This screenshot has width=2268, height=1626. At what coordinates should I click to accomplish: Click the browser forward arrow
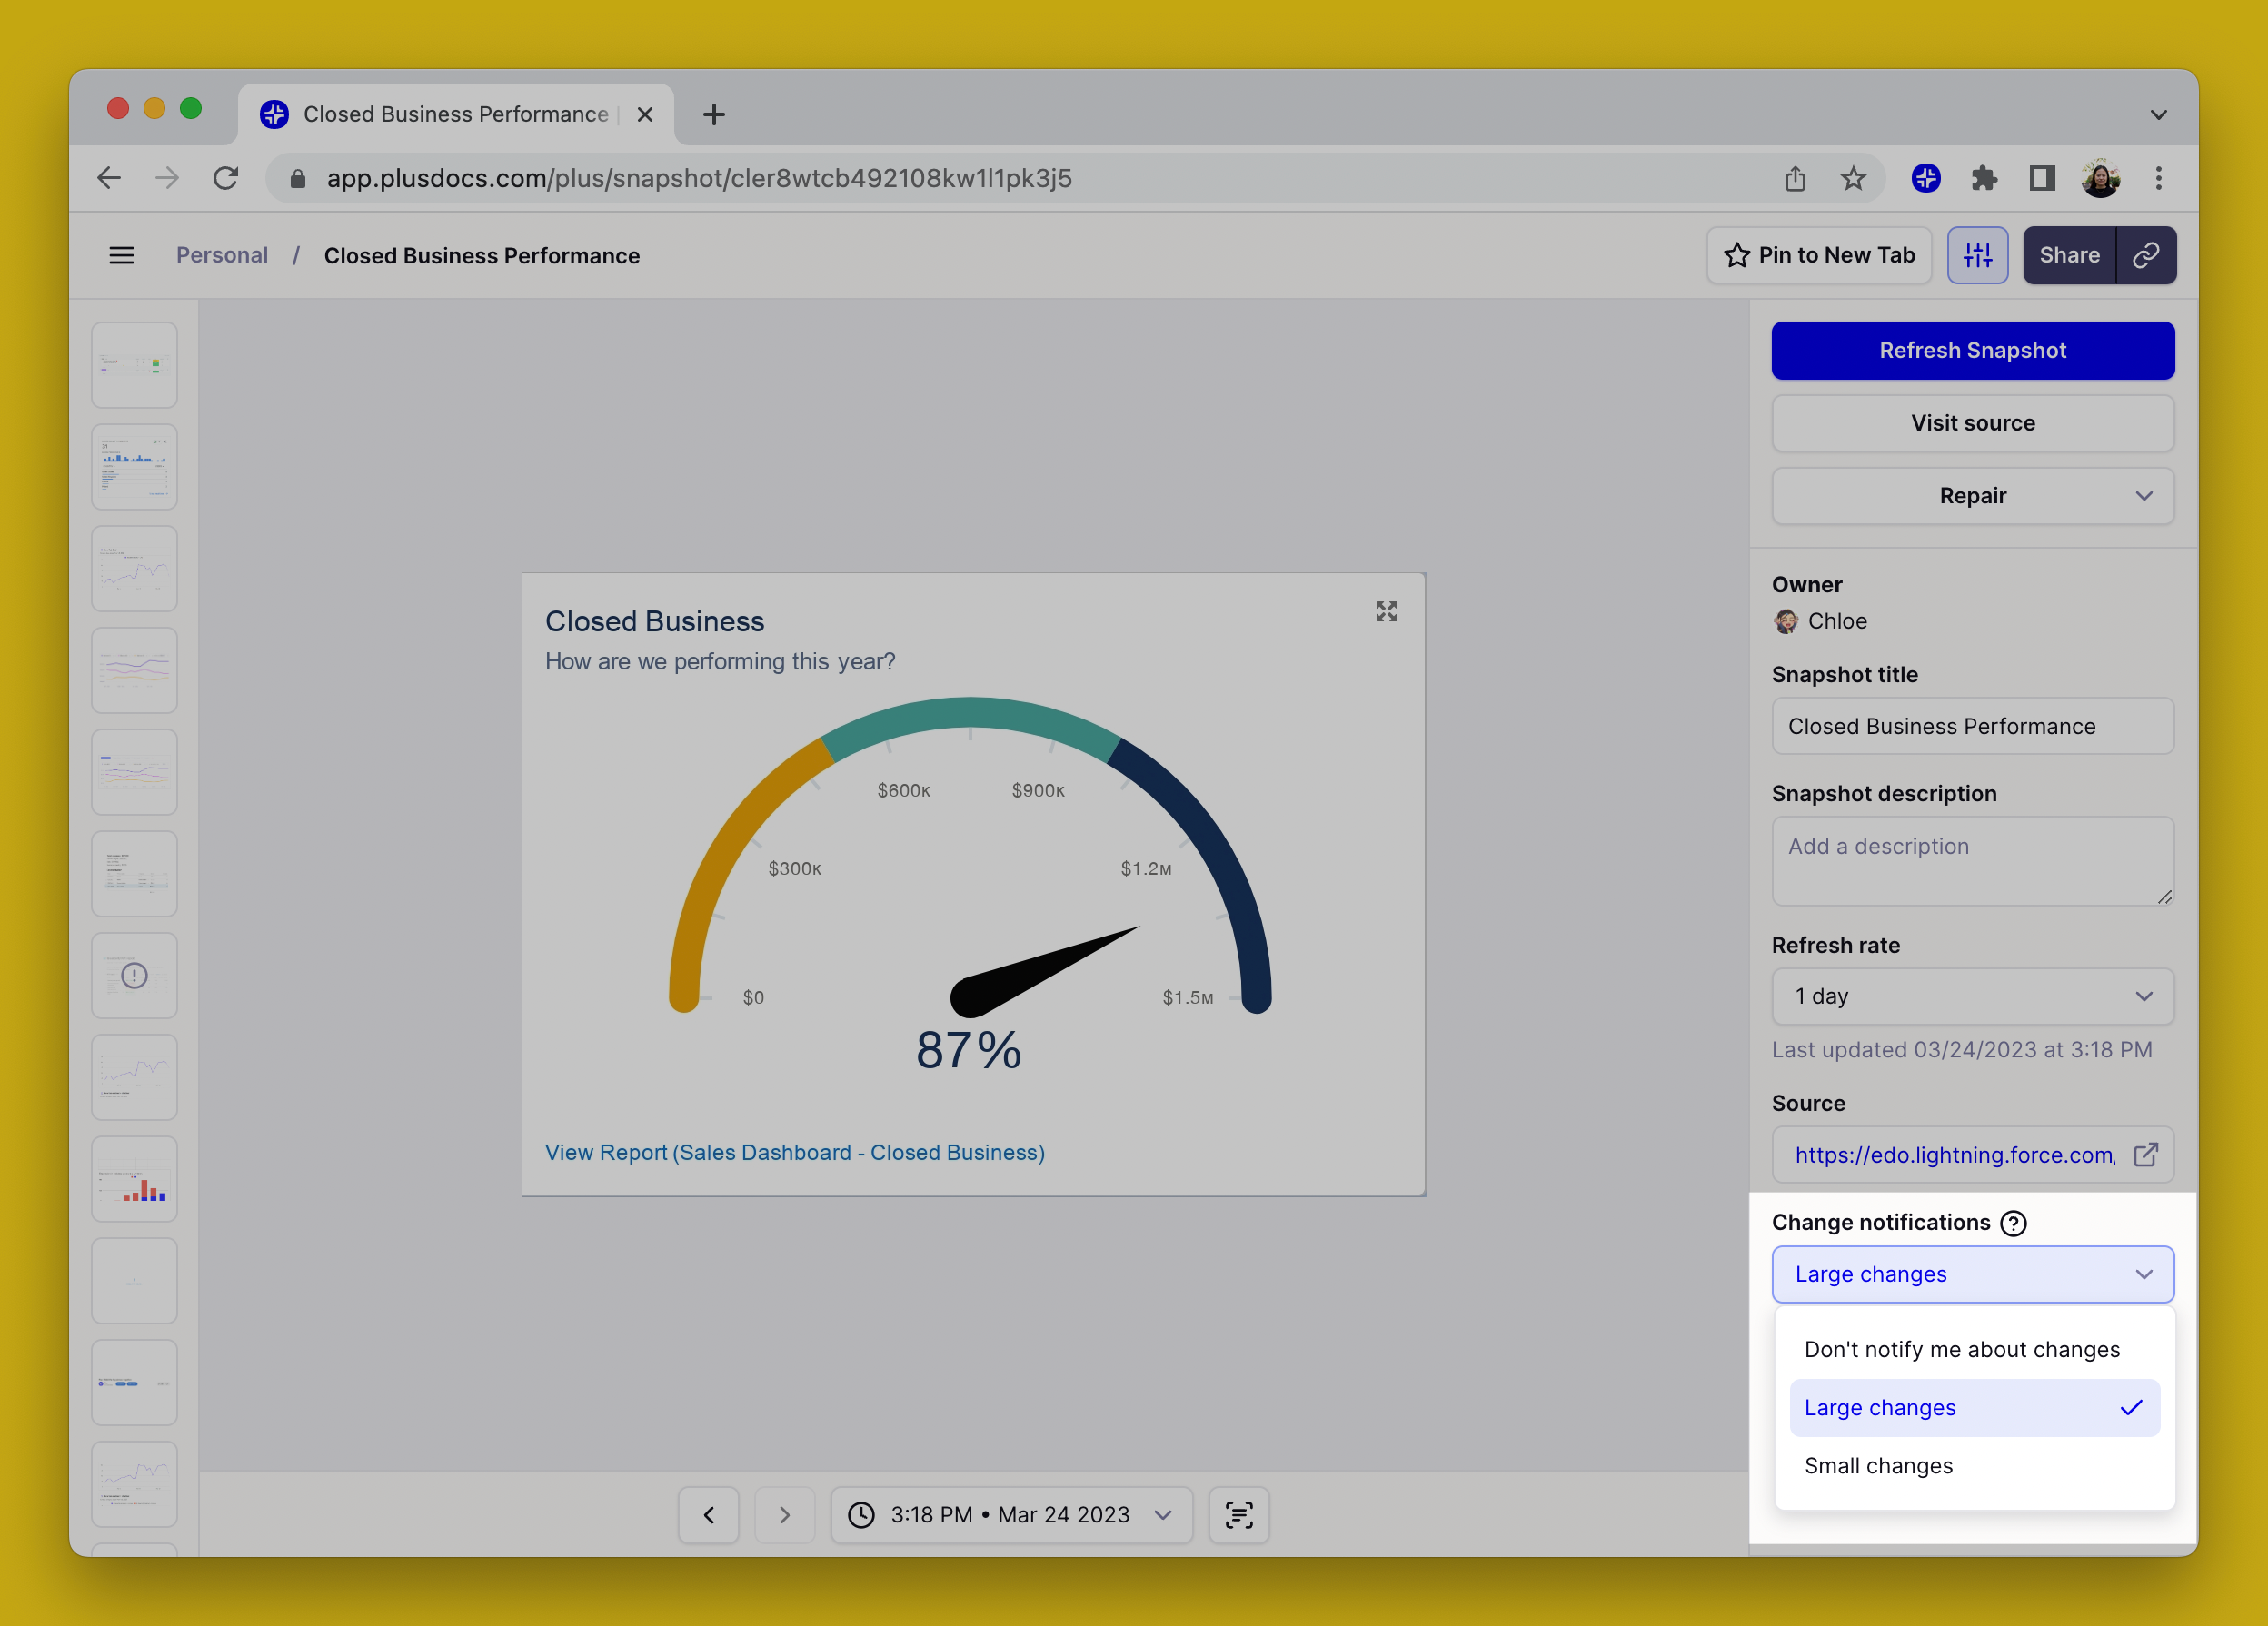click(x=167, y=178)
